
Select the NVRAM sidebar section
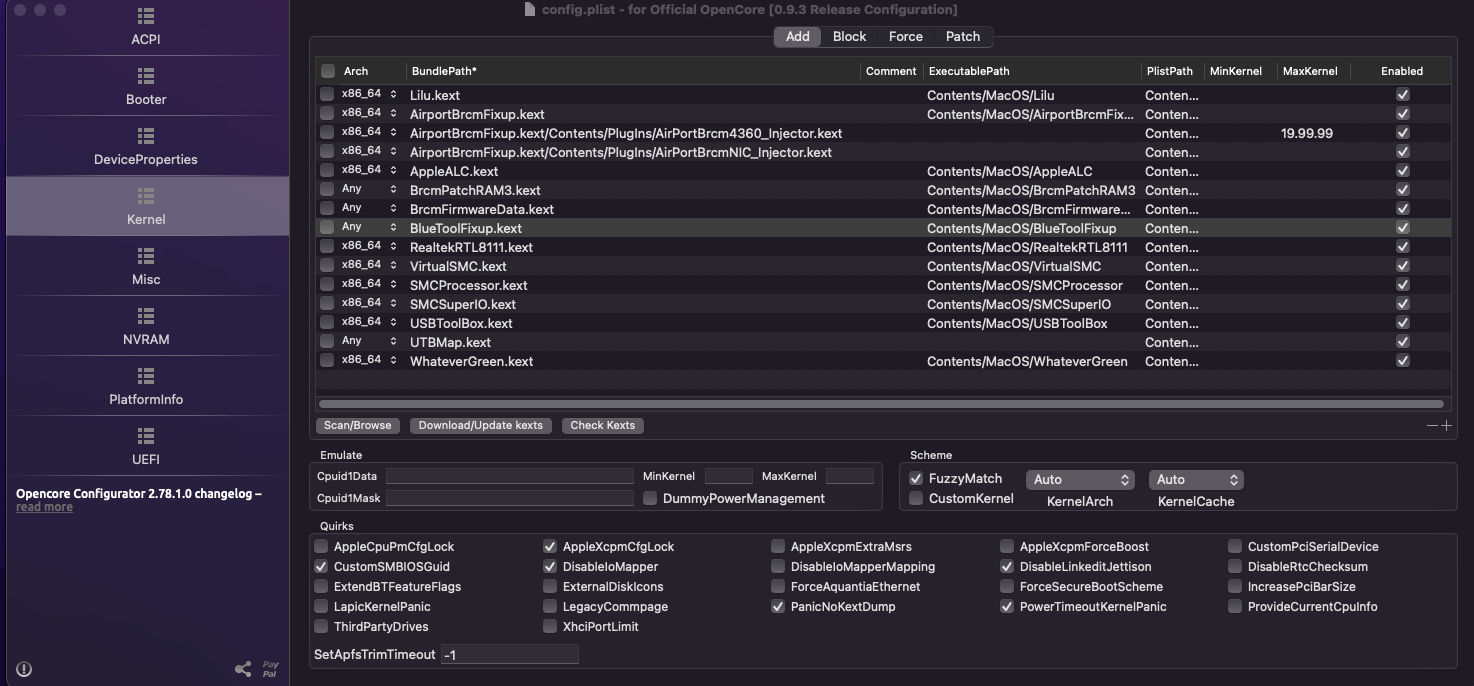146,327
